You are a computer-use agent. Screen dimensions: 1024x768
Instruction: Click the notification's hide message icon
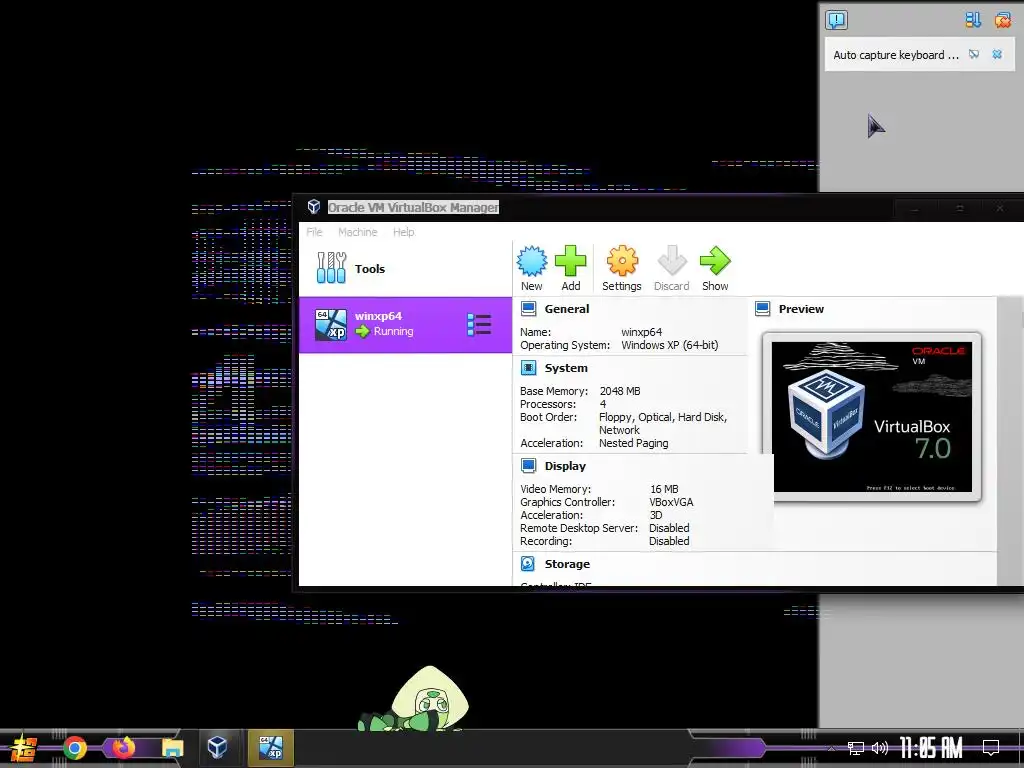tap(974, 54)
